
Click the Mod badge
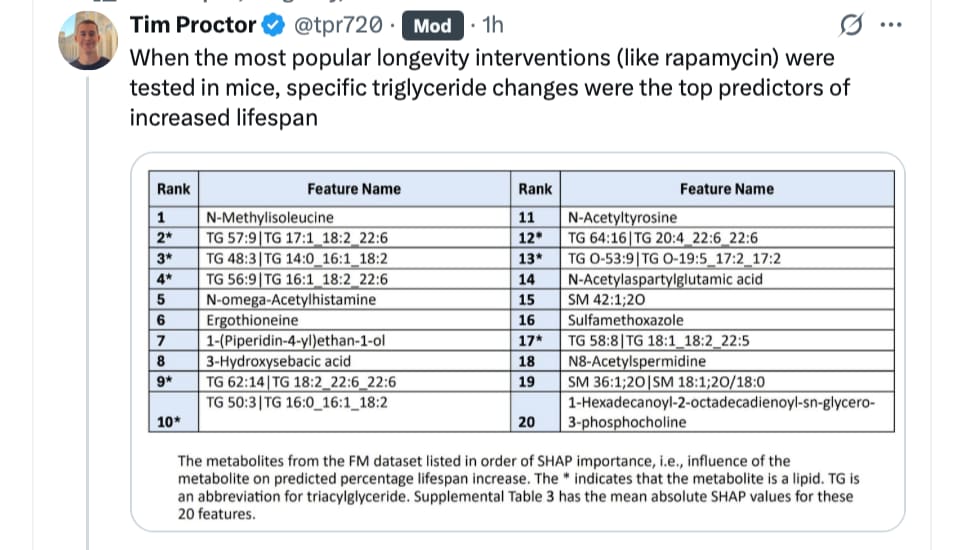click(433, 26)
